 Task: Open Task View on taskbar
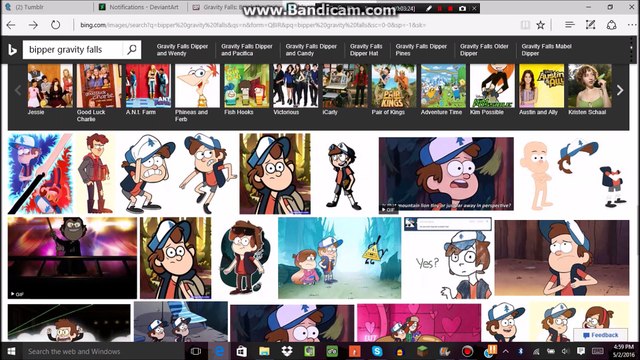[196, 351]
